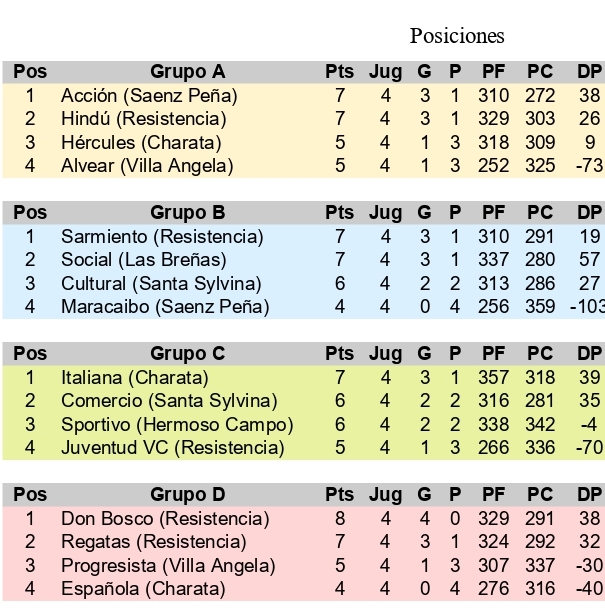The image size is (605, 608).
Task: Click the Posiciones title text
Action: click(457, 36)
